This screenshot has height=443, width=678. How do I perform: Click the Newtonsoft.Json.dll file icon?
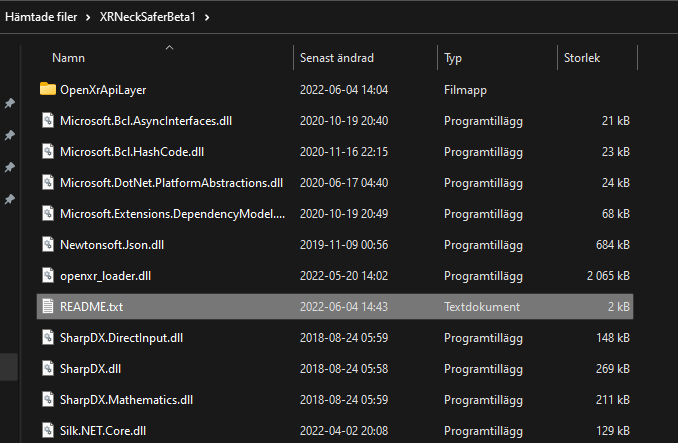click(x=48, y=244)
